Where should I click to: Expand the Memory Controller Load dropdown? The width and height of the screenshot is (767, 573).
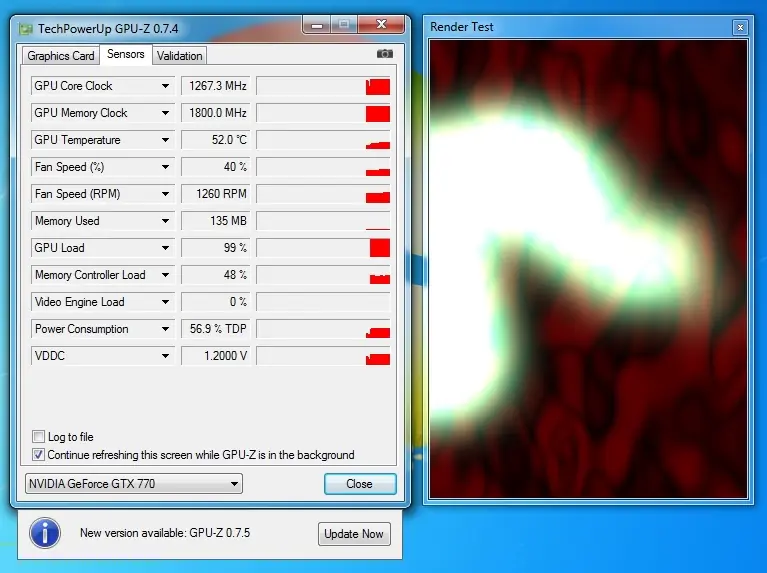click(165, 275)
